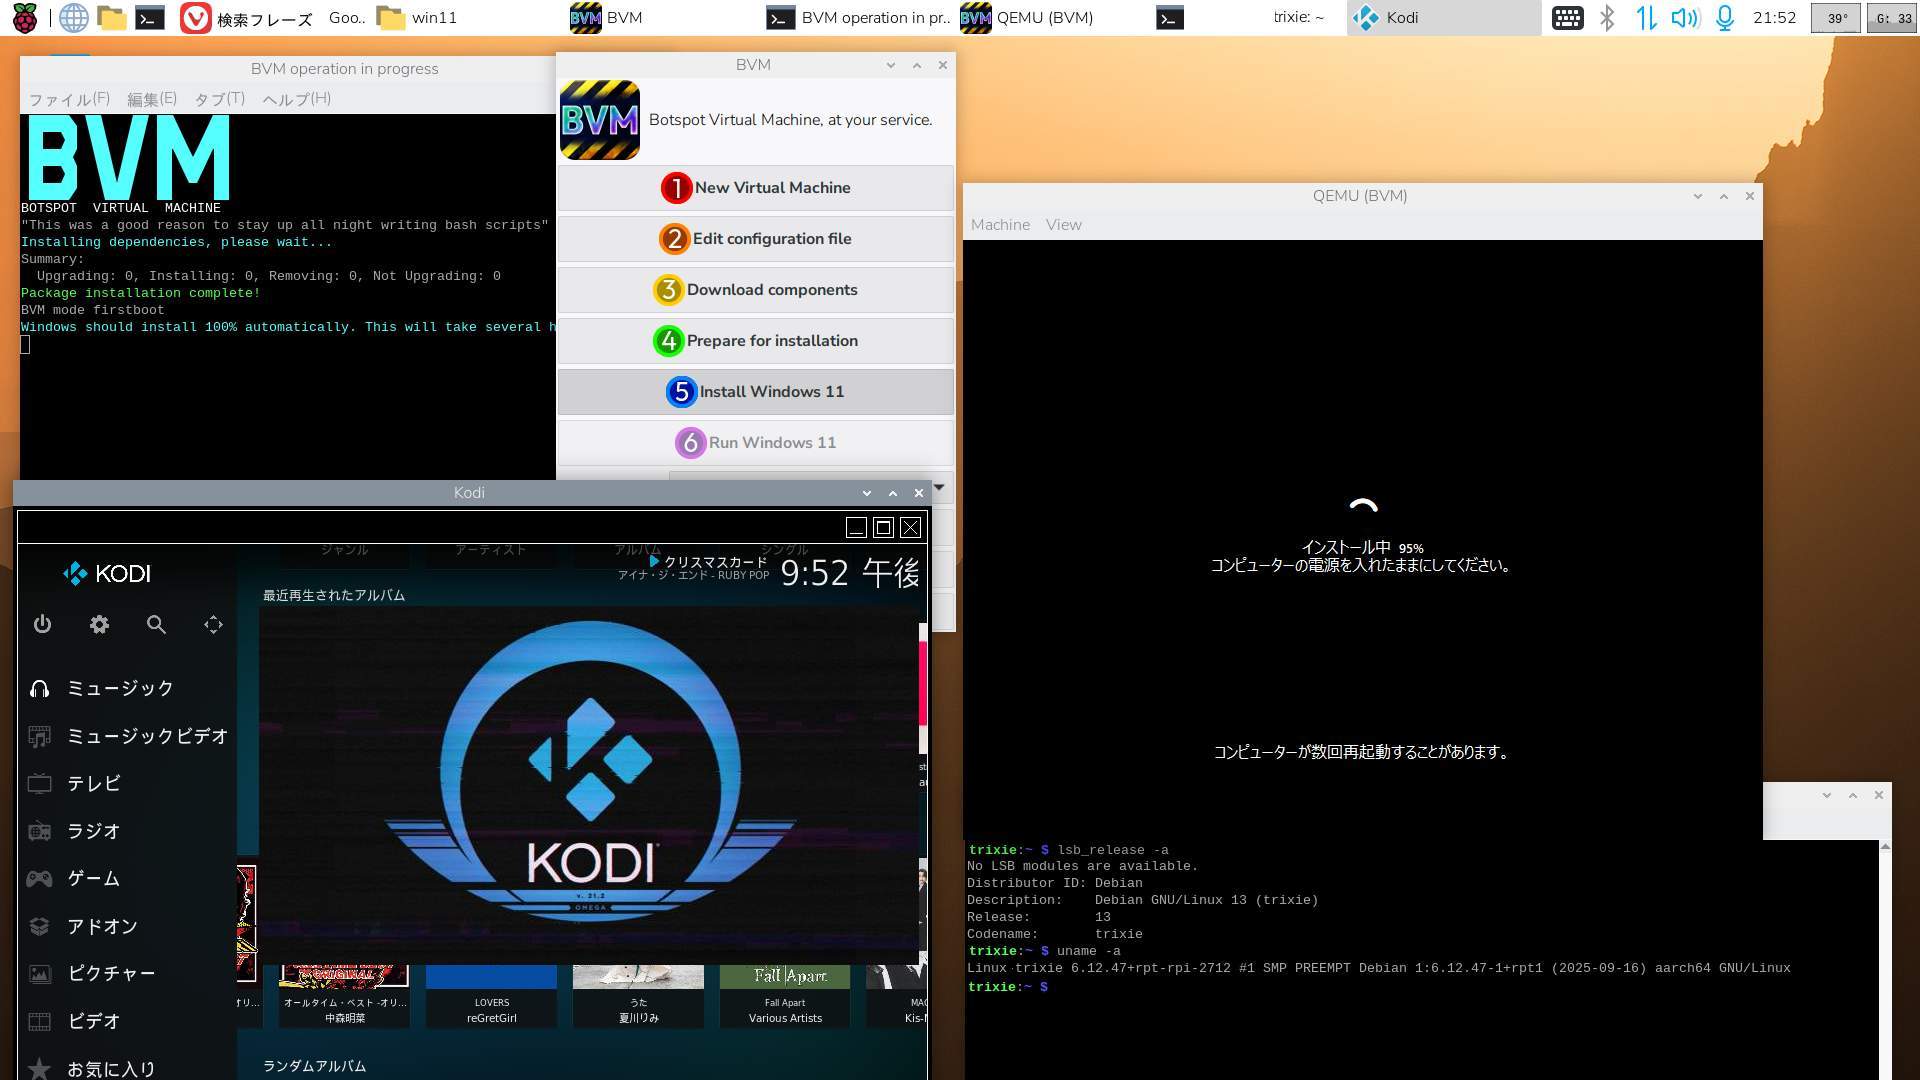The height and width of the screenshot is (1080, 1920).
Task: Click the network arrows tray icon
Action: click(1646, 18)
